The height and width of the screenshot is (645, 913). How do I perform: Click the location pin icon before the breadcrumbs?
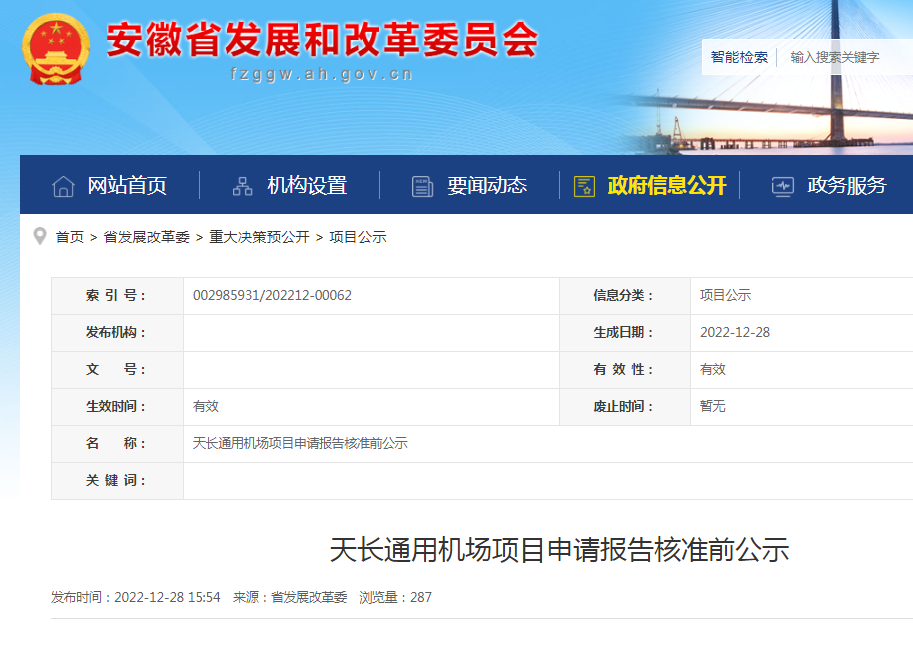(37, 237)
